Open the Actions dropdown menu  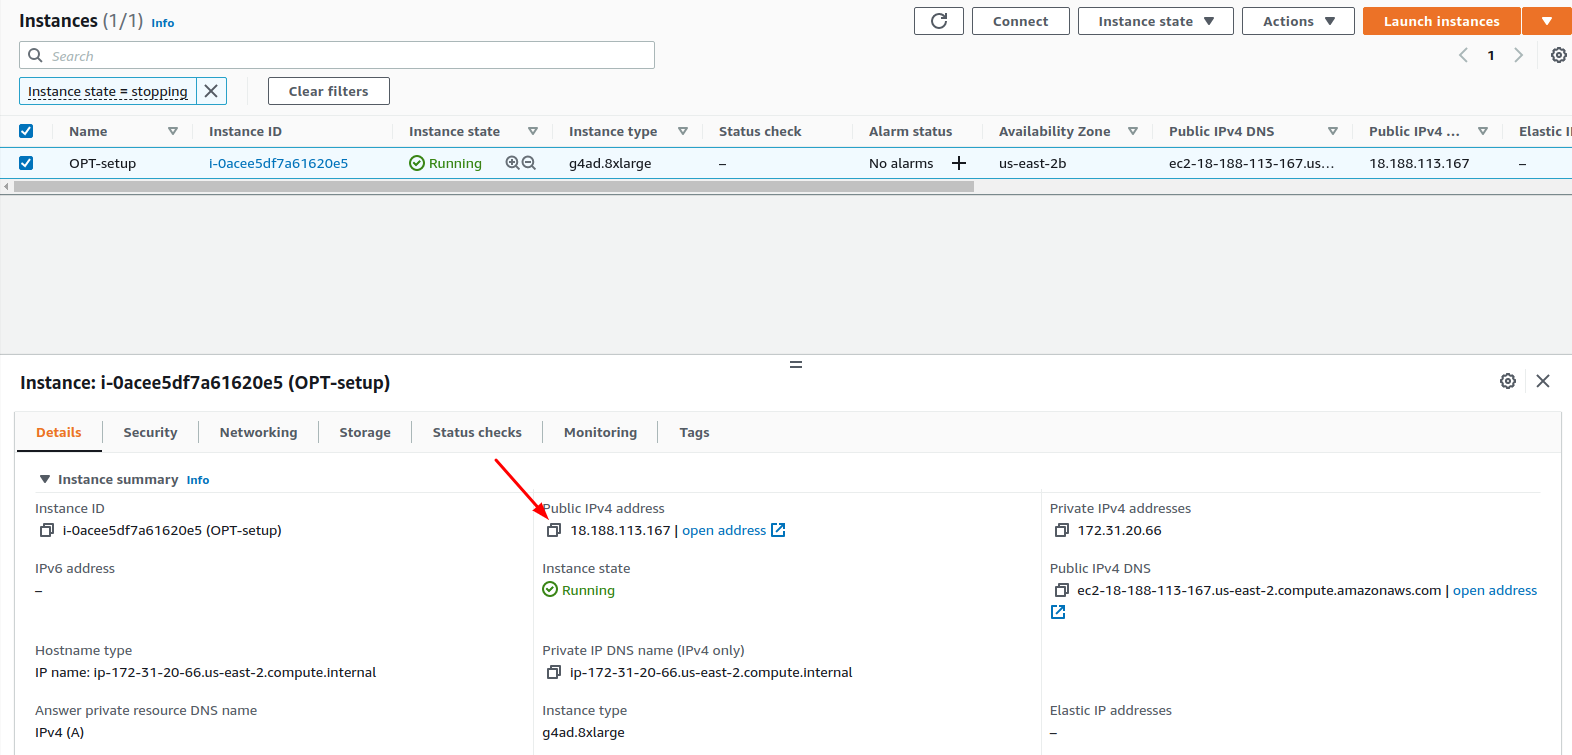(1297, 21)
